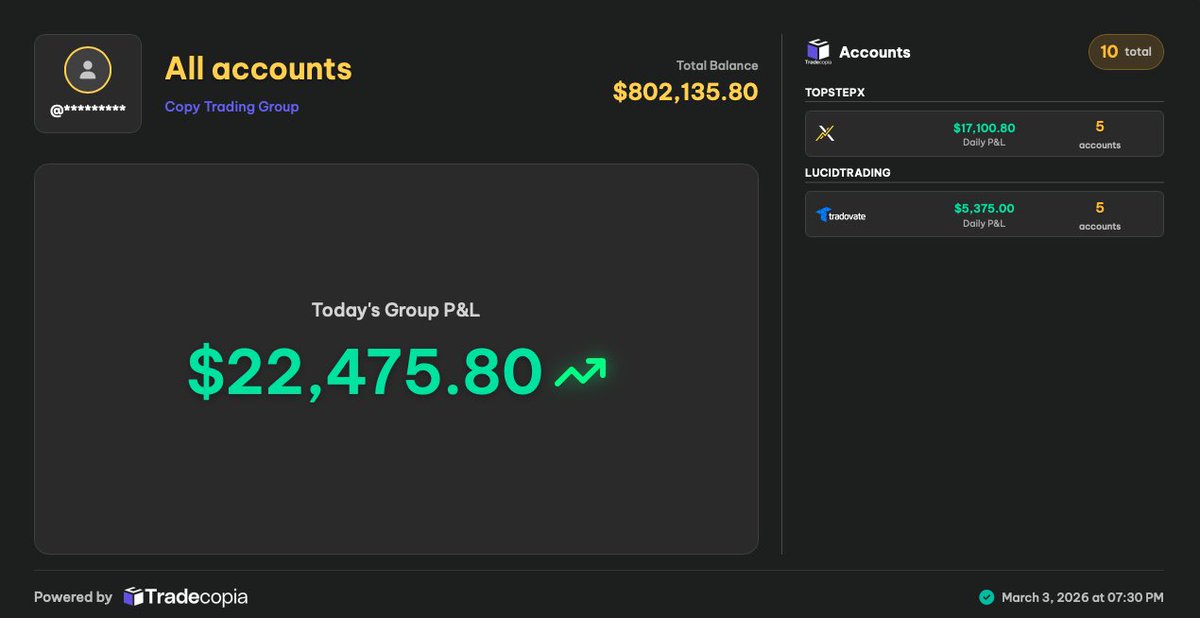
Task: Click the green upward trend arrow icon
Action: (x=581, y=373)
